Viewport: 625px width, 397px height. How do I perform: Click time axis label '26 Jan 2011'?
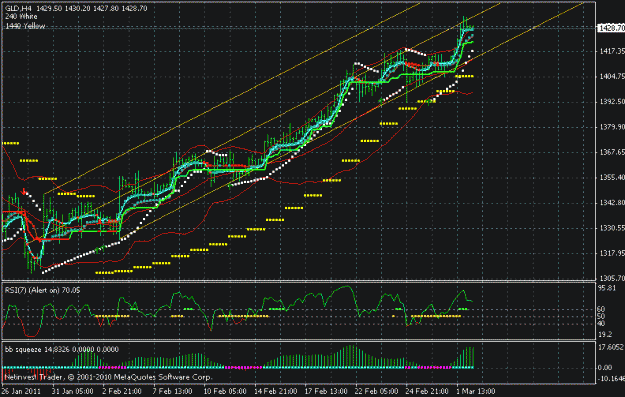(x=22, y=391)
